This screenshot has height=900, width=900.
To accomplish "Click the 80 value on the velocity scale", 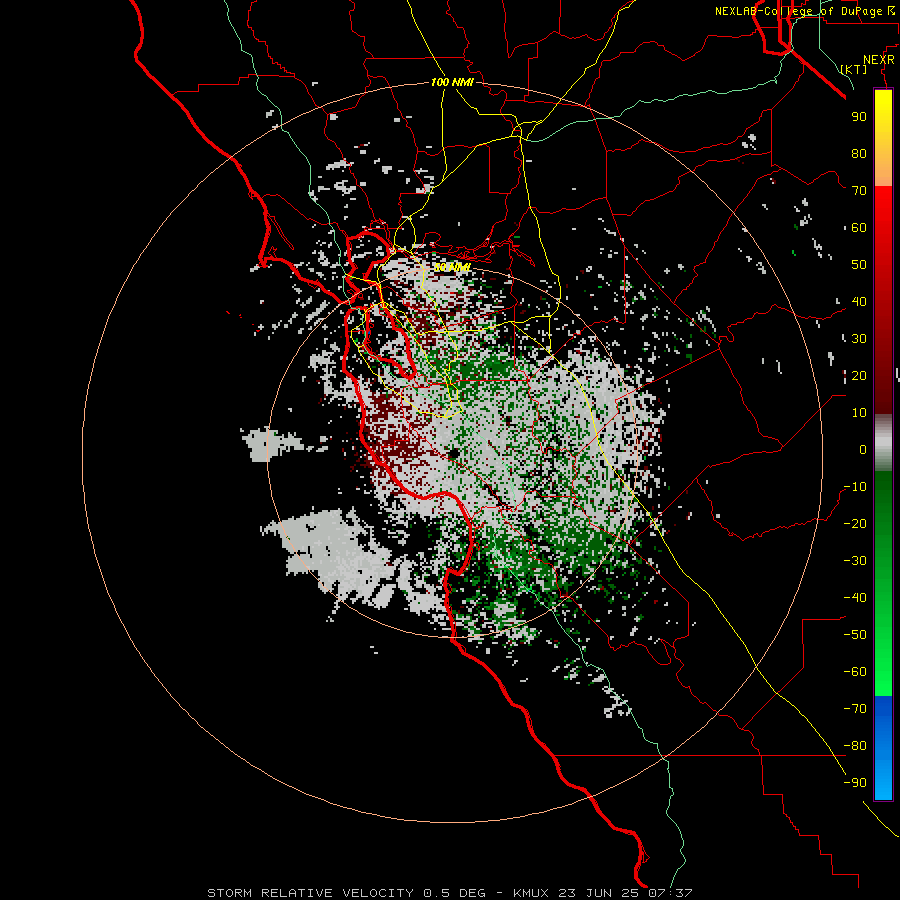I will click(x=859, y=153).
